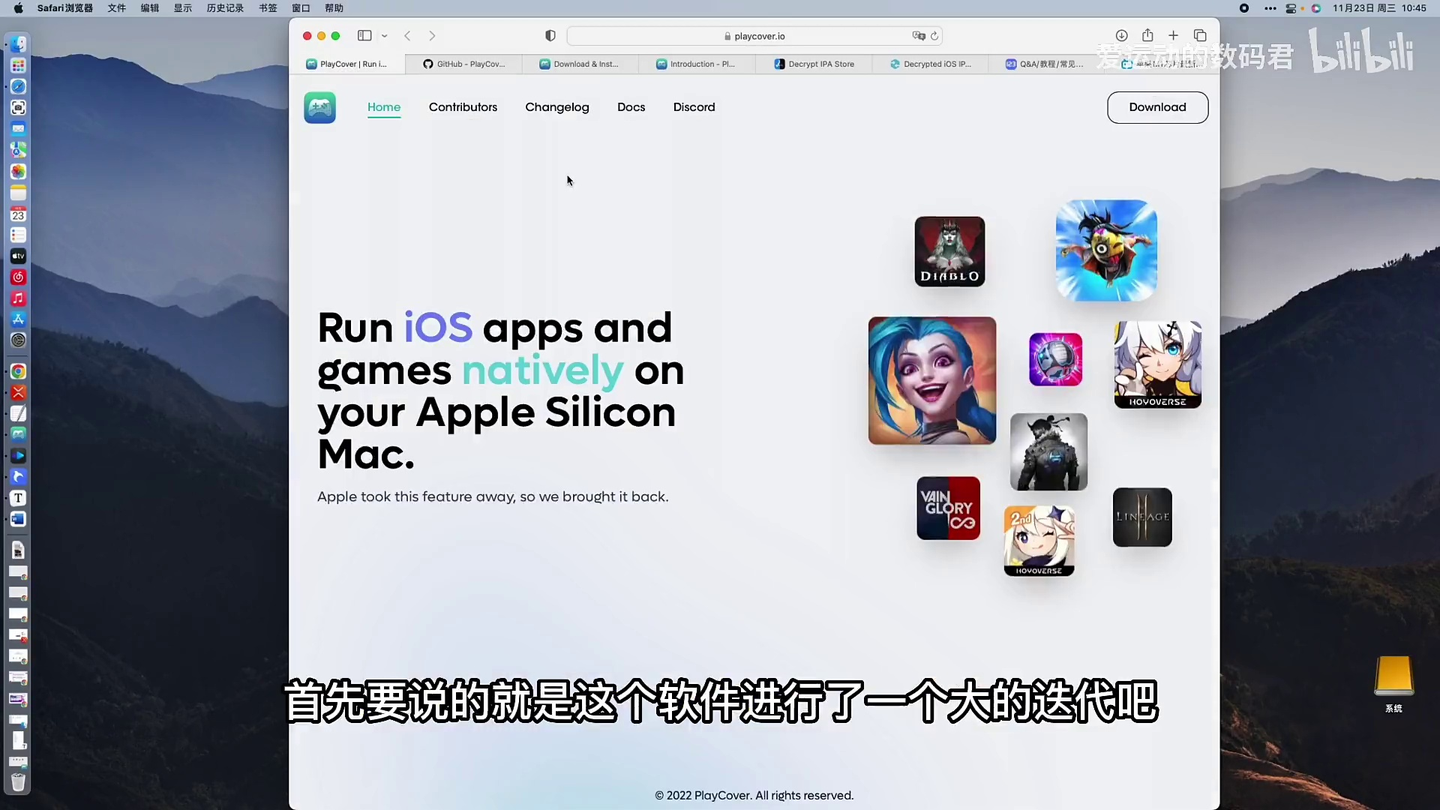Open the Screenshot app in the dock

click(x=18, y=108)
